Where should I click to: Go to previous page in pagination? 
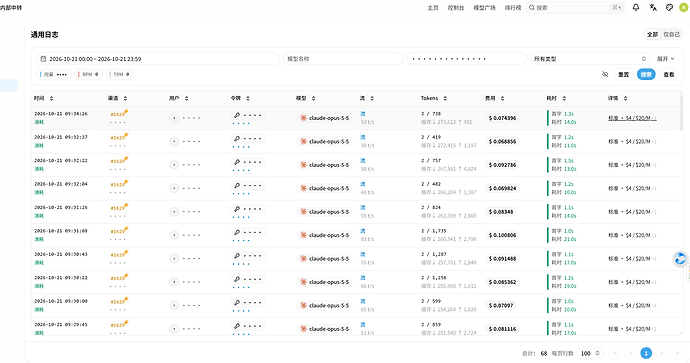point(631,353)
